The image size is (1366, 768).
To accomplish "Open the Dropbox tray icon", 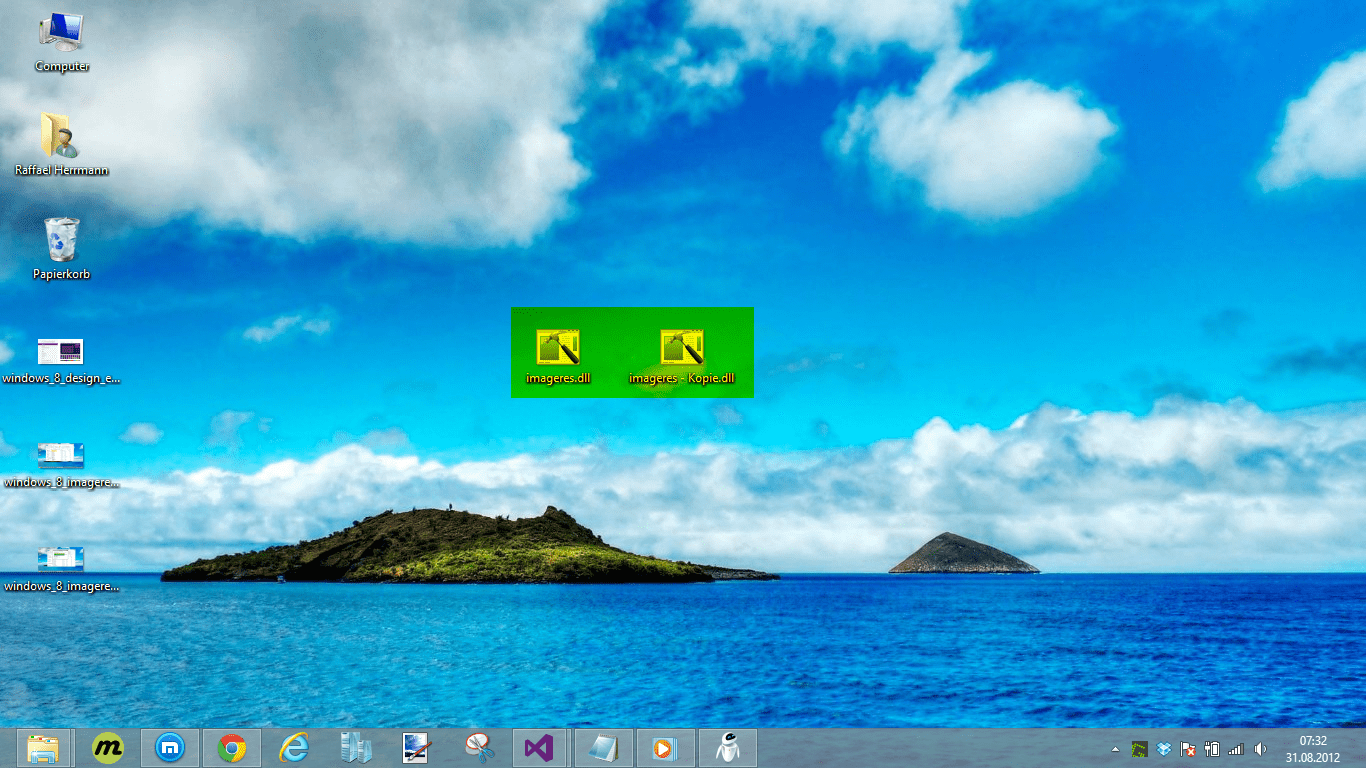I will (1164, 748).
